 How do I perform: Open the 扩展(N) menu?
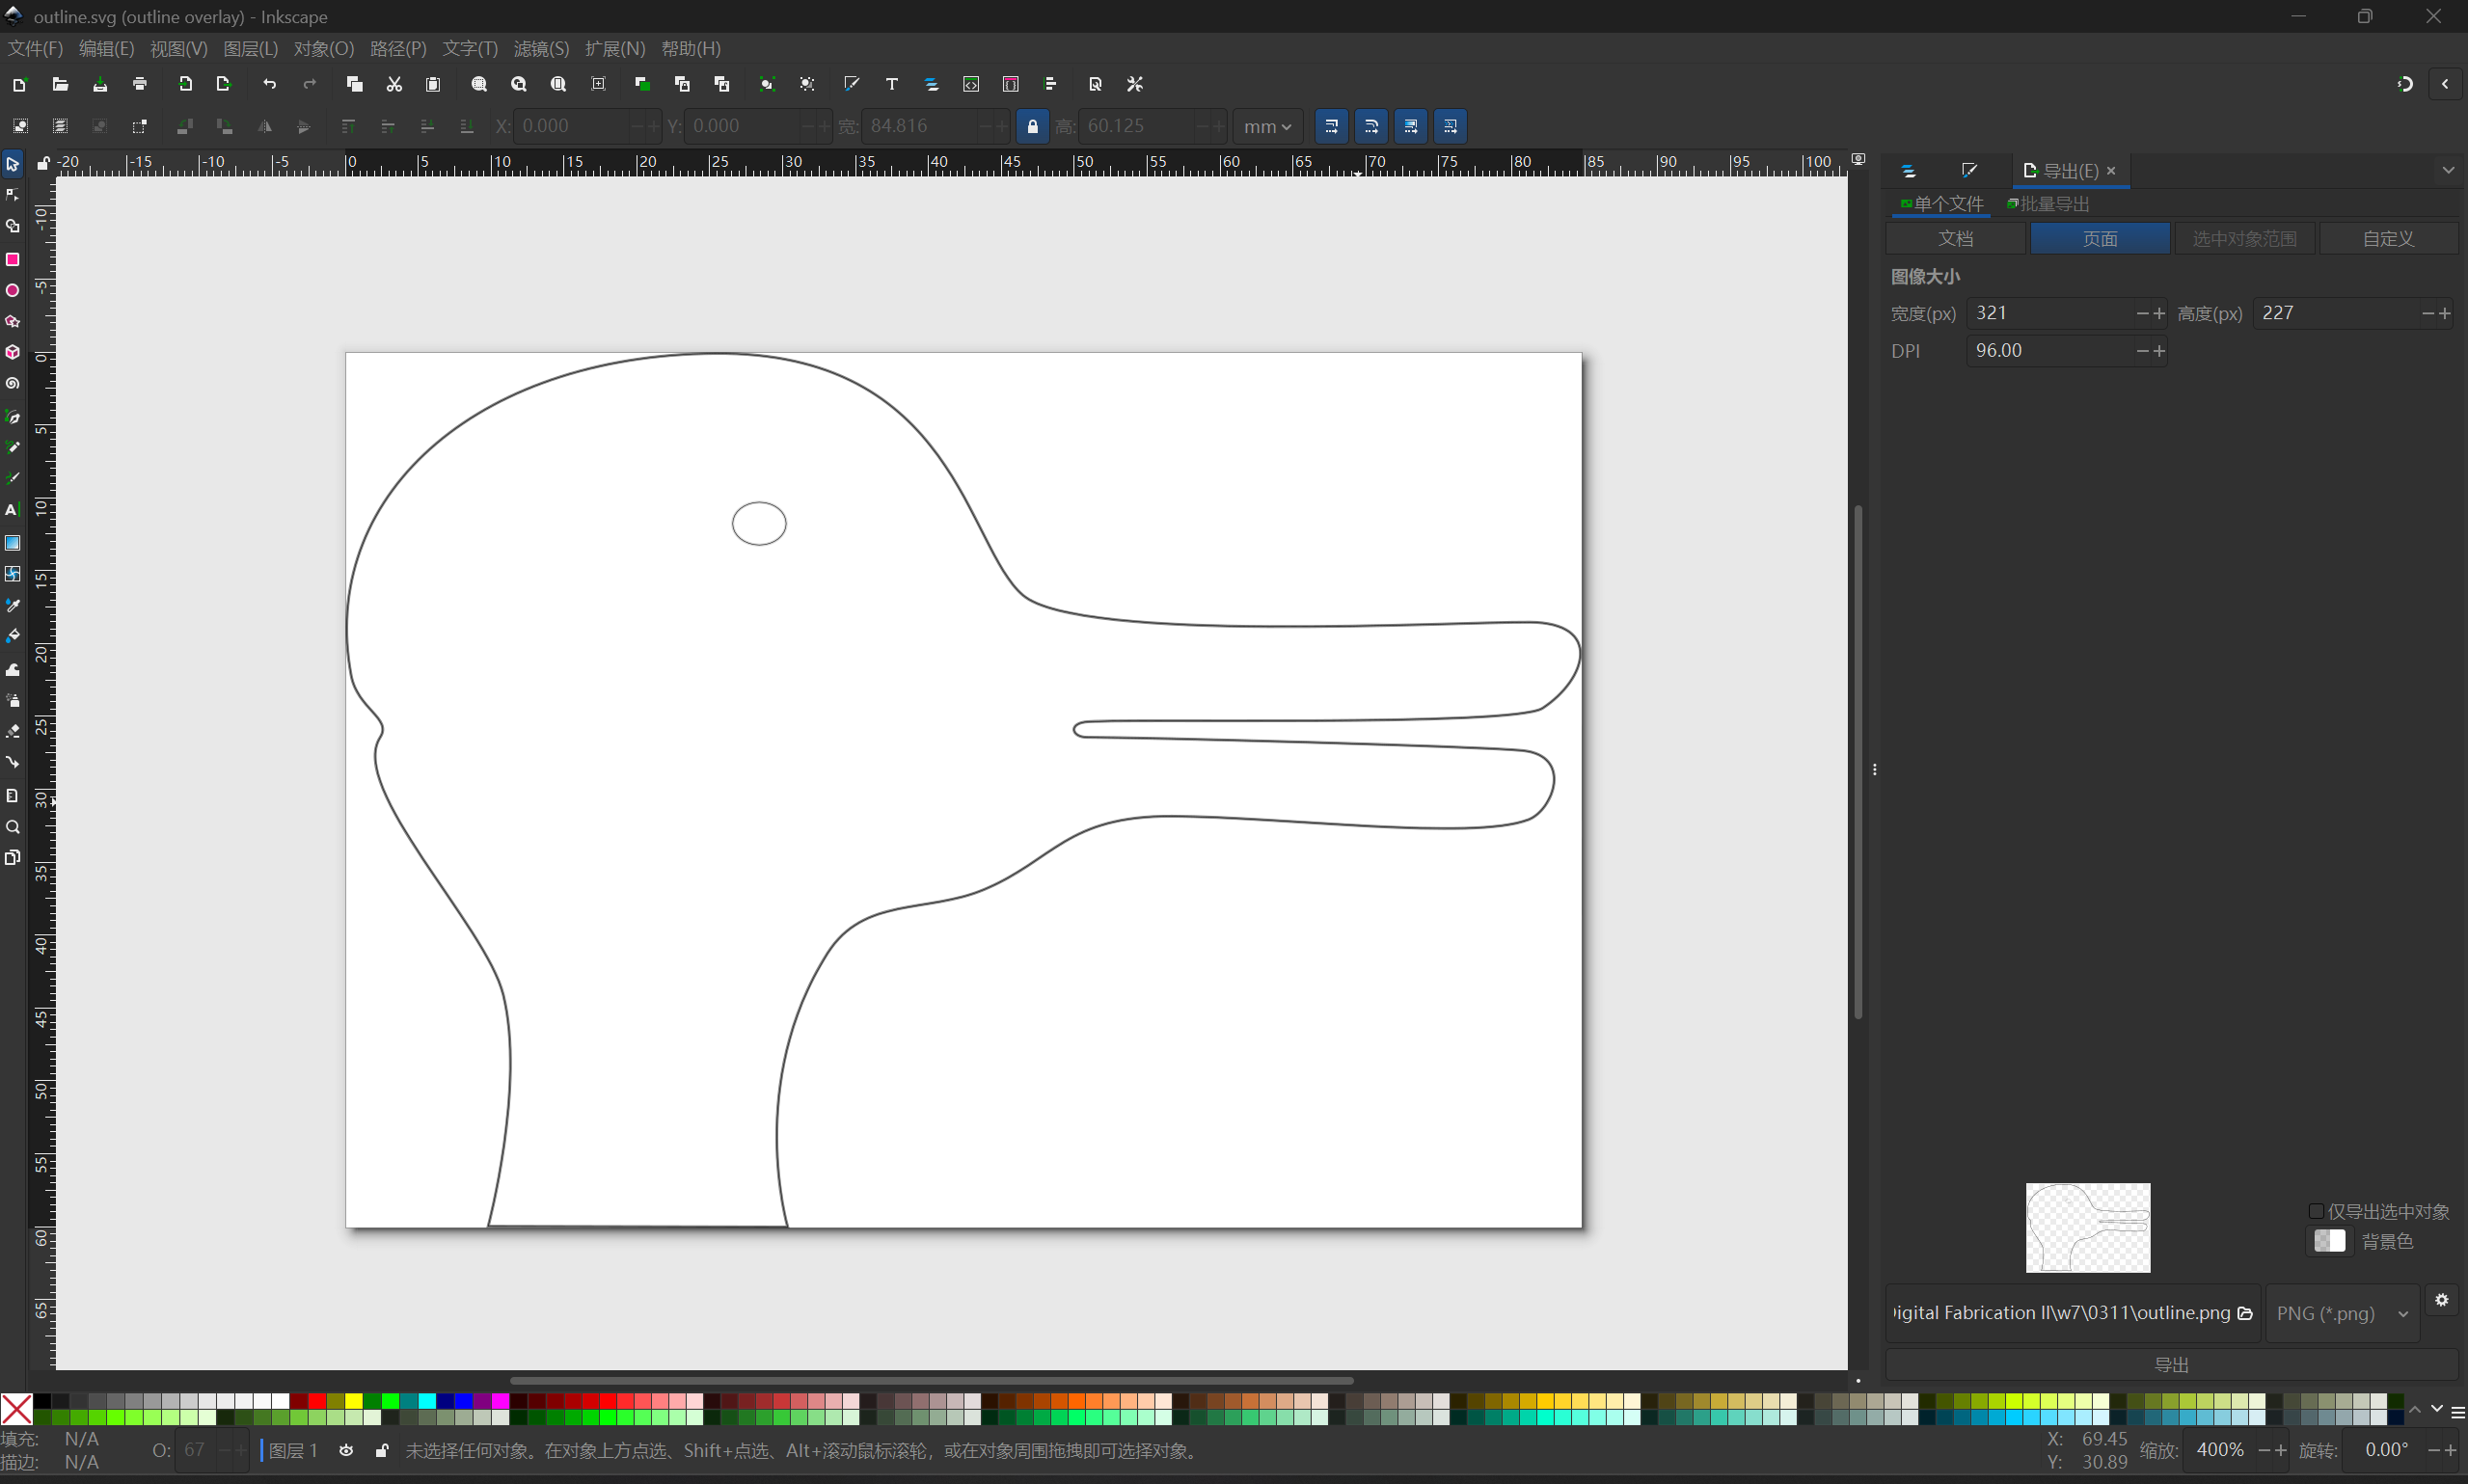coord(615,49)
